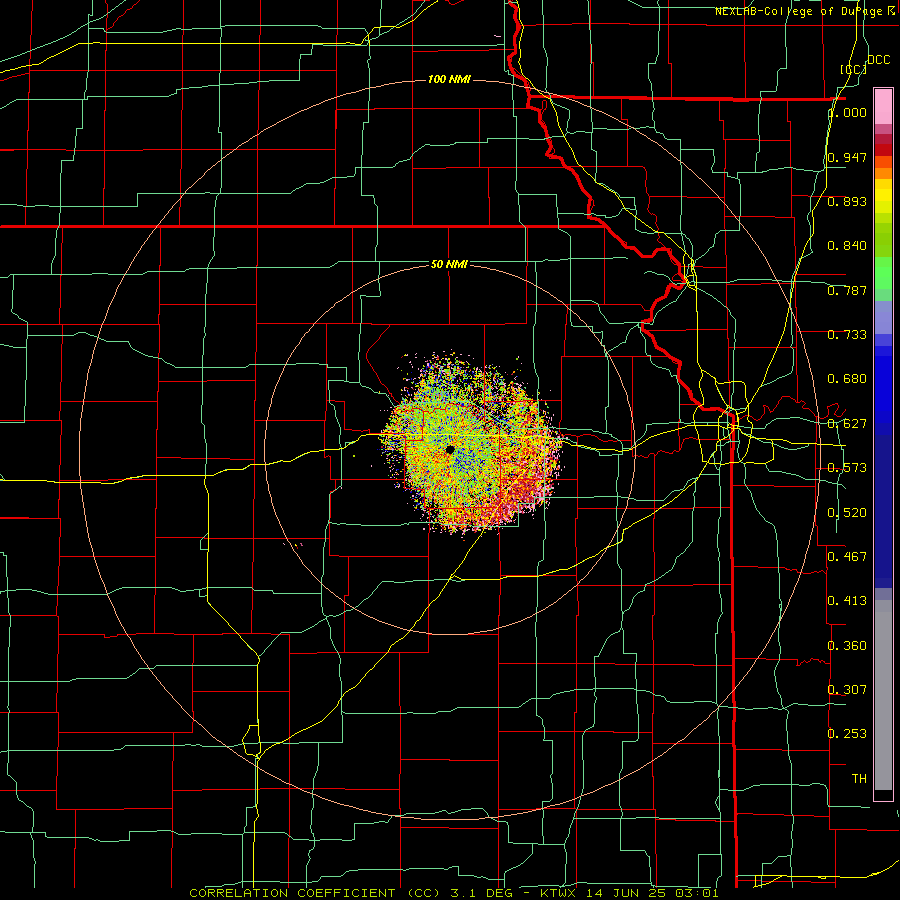
Task: Click the 0.893 scale value
Action: [x=847, y=201]
